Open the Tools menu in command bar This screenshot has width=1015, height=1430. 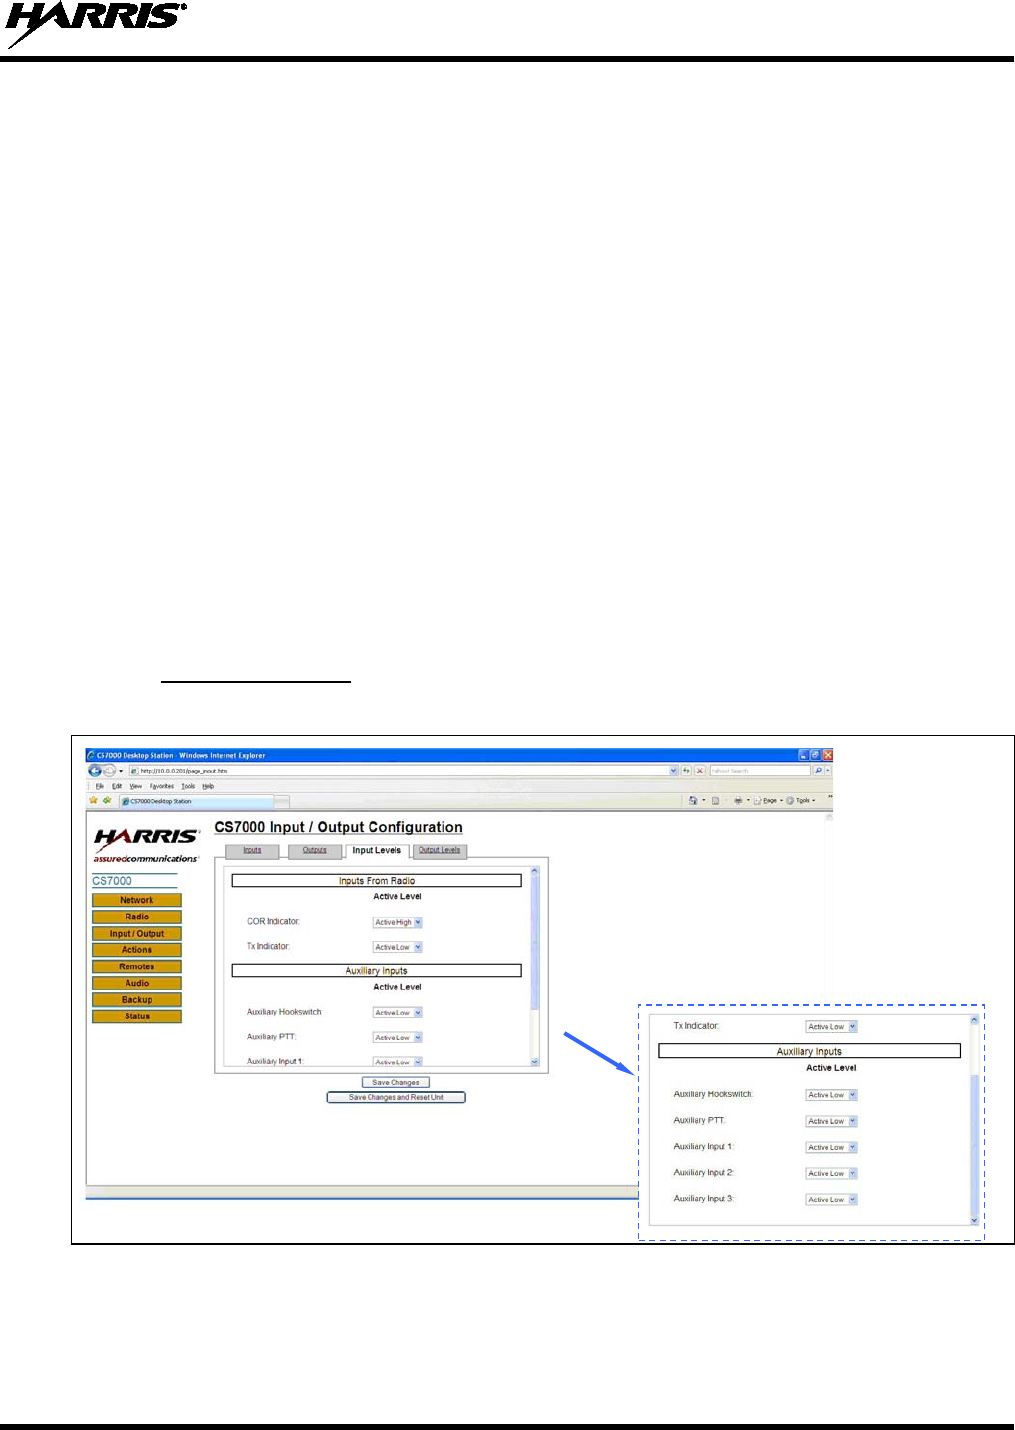(x=801, y=800)
